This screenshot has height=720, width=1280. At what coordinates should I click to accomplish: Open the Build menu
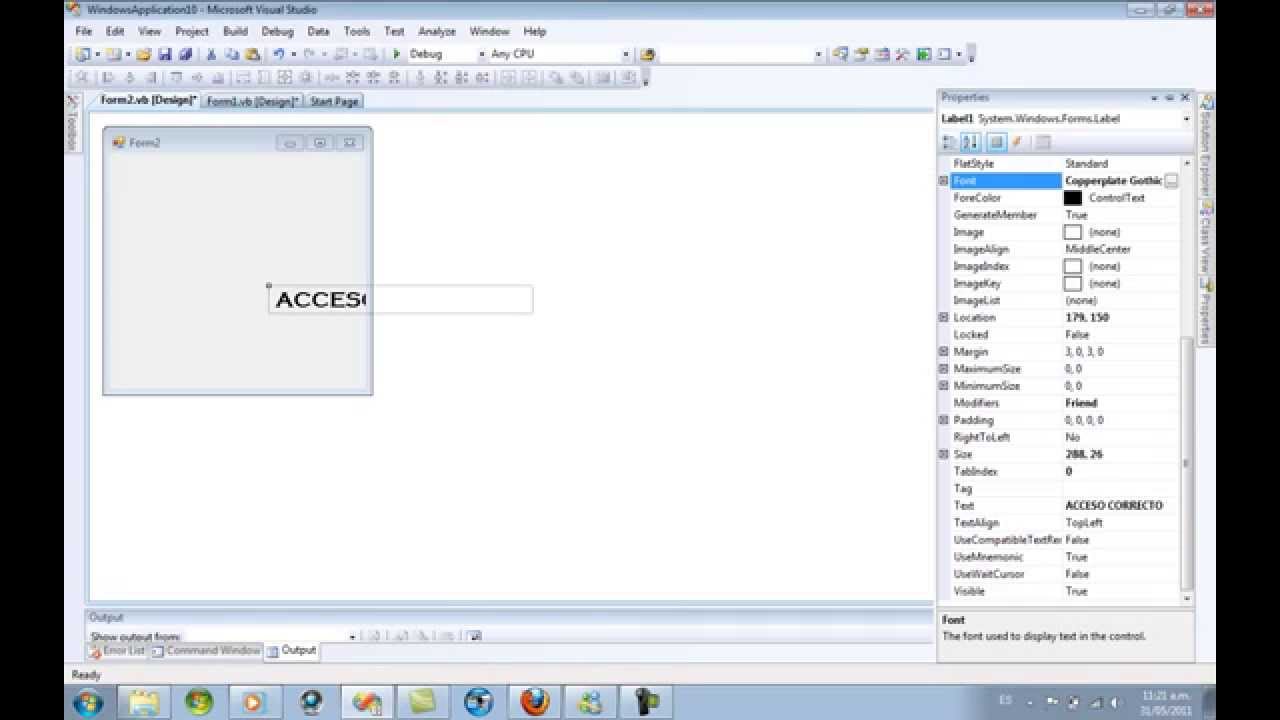(235, 32)
